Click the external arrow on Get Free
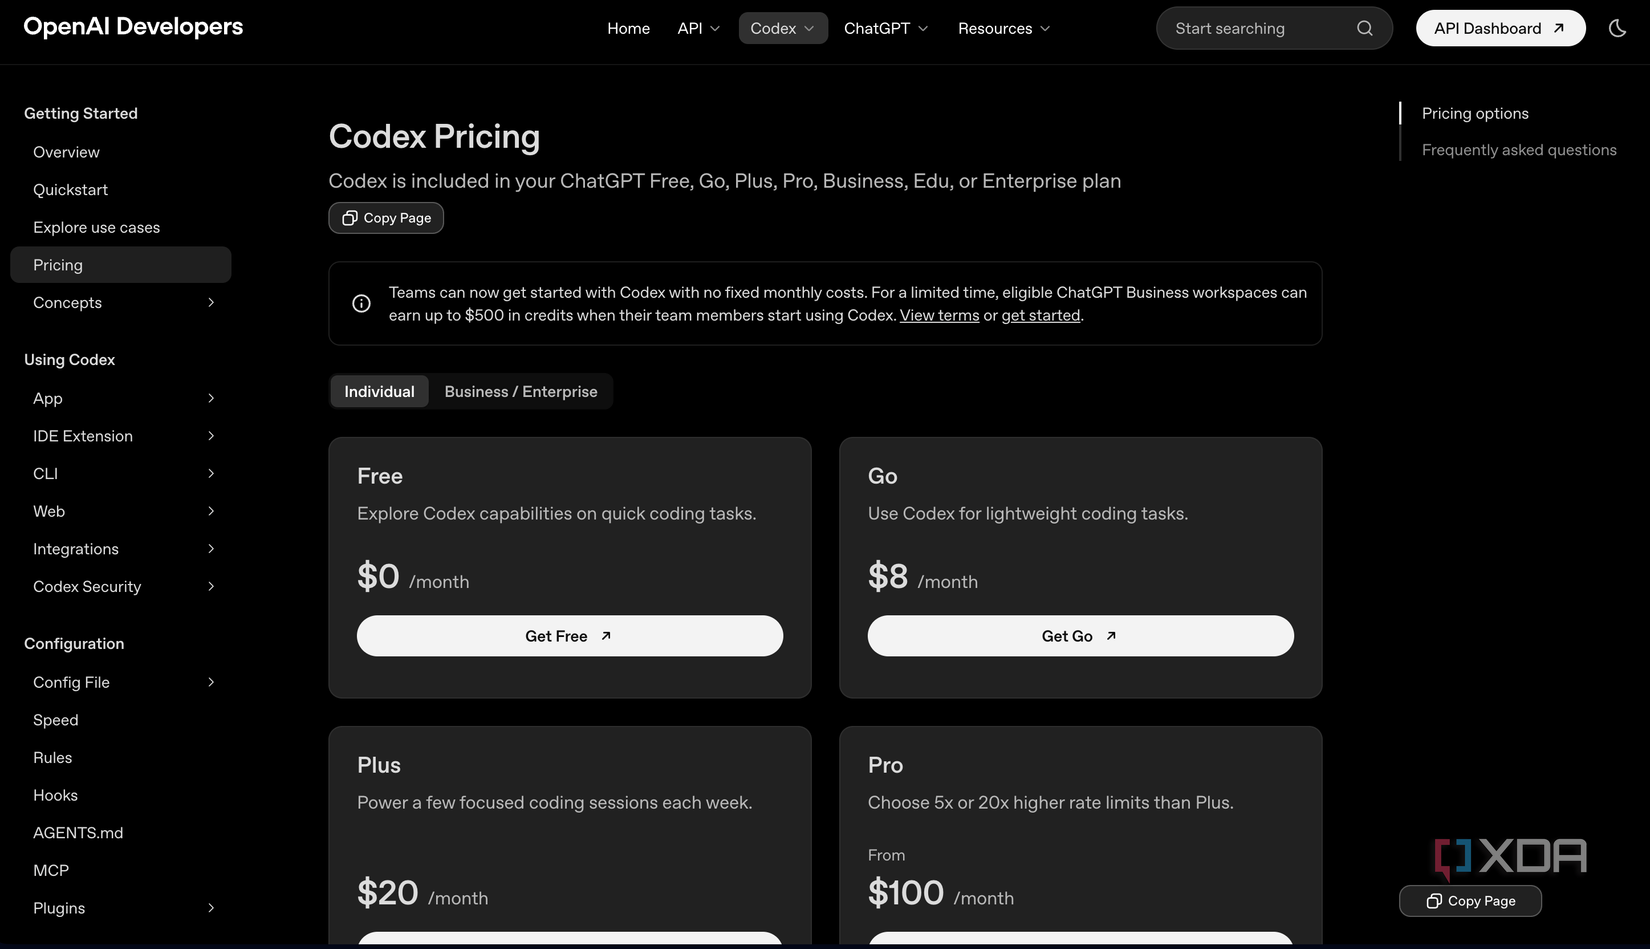Viewport: 1650px width, 949px height. (605, 635)
